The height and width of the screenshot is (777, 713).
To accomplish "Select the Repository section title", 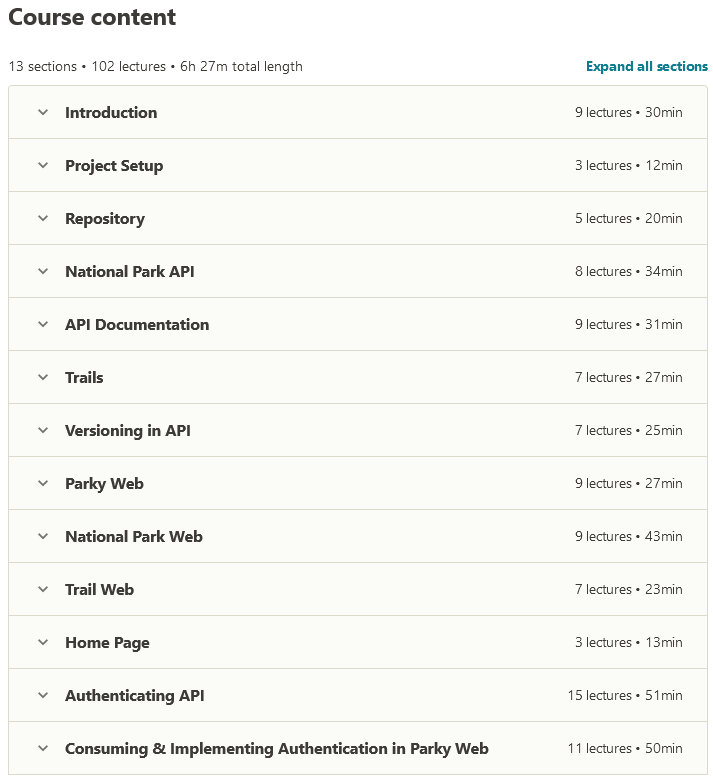I will coord(105,219).
